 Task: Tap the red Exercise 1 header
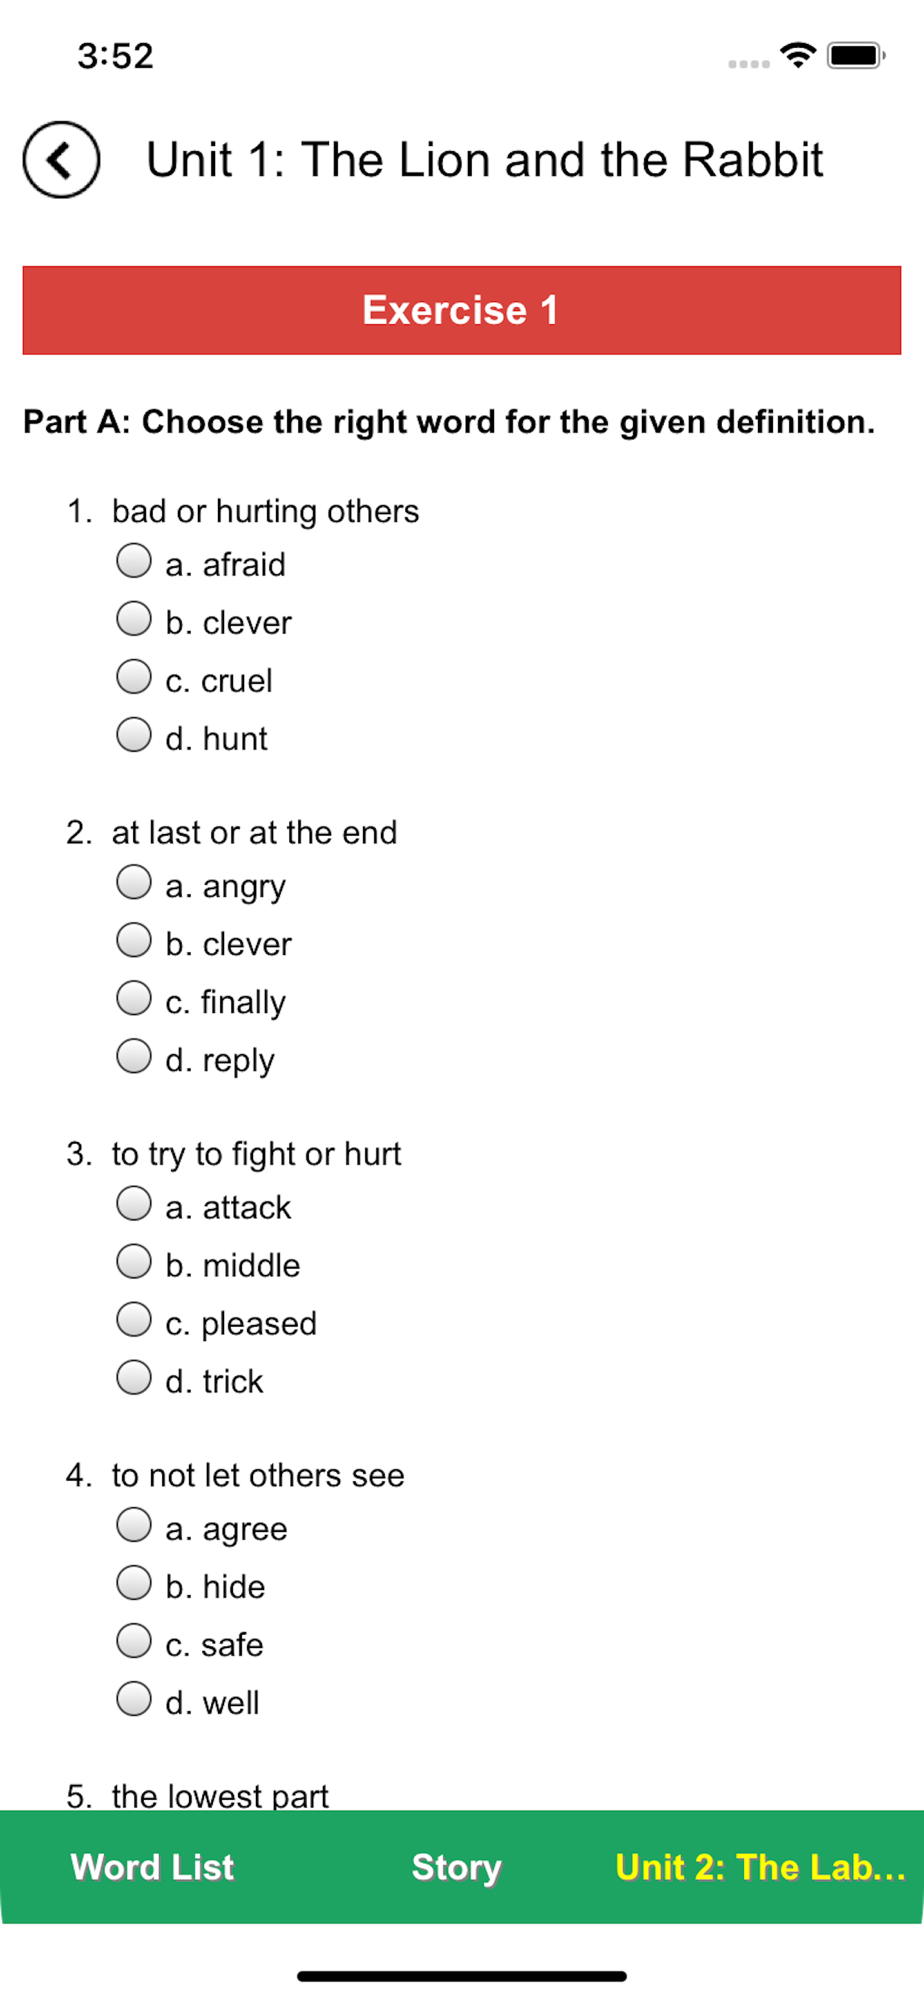pos(462,310)
